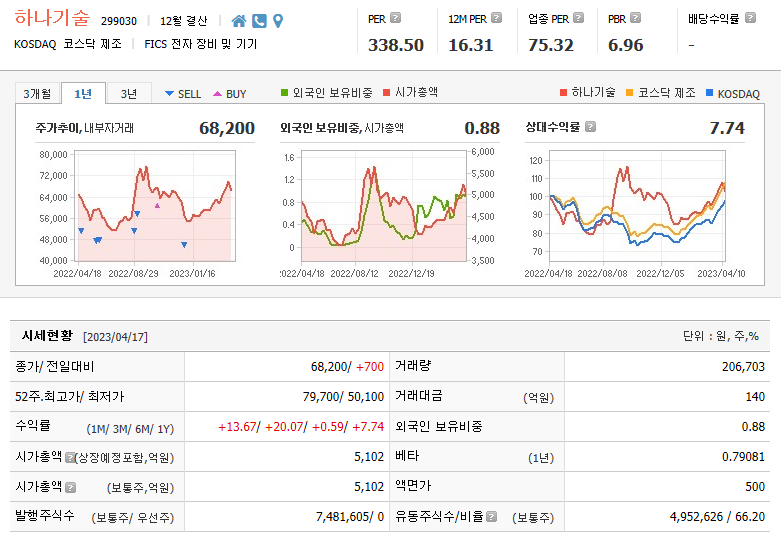781x544 pixels.
Task: Click the PBR value 6.96
Action: point(626,45)
